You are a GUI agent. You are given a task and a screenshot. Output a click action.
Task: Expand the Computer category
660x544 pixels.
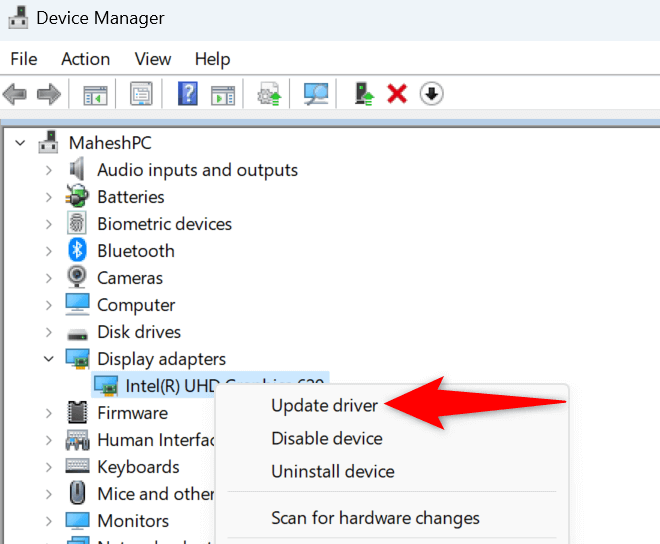tap(49, 305)
